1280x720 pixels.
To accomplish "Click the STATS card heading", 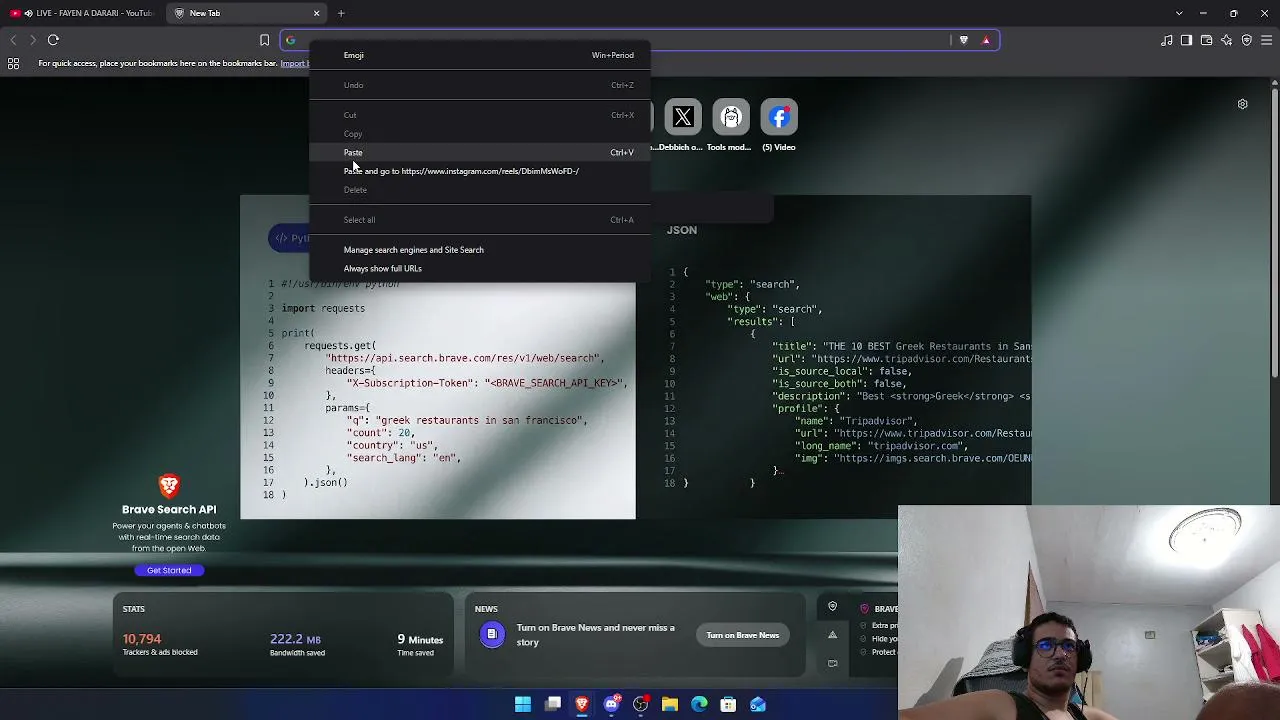I will click(x=134, y=609).
